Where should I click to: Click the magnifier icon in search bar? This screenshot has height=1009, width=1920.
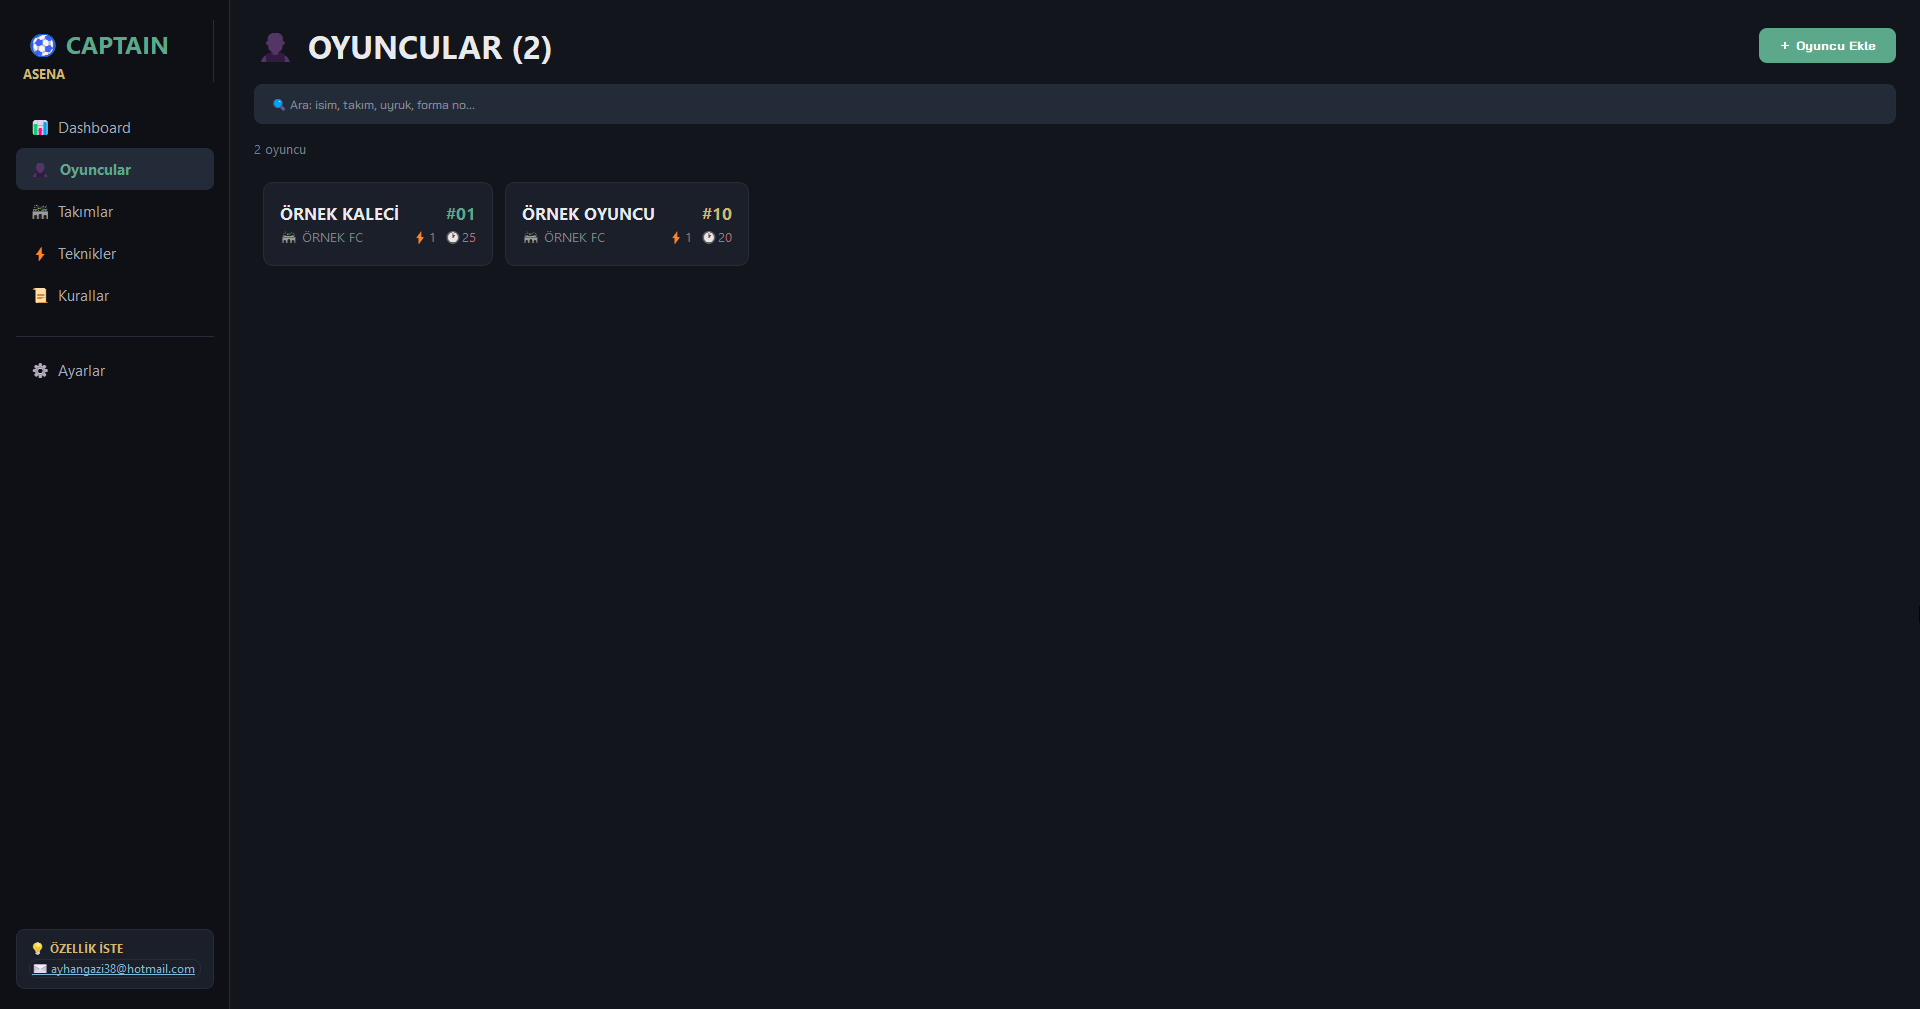279,105
